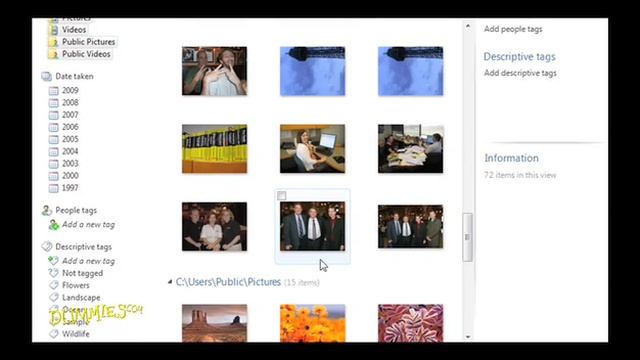This screenshot has height=360, width=640.
Task: Click Add descriptive tags in info pane
Action: [x=520, y=73]
